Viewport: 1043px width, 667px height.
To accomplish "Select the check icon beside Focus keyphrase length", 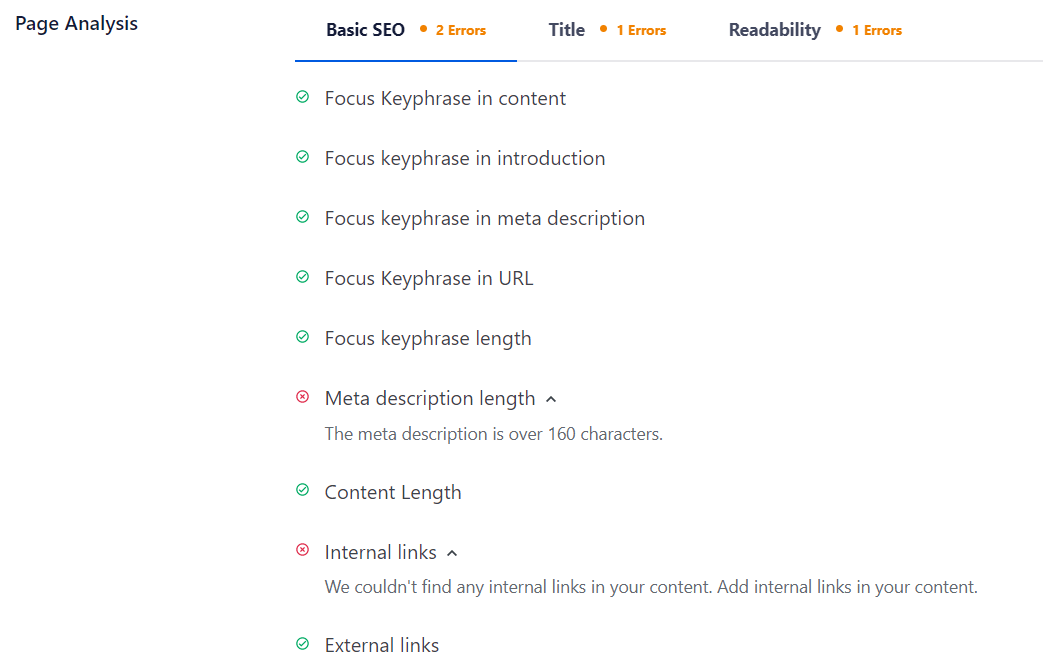I will (x=303, y=337).
